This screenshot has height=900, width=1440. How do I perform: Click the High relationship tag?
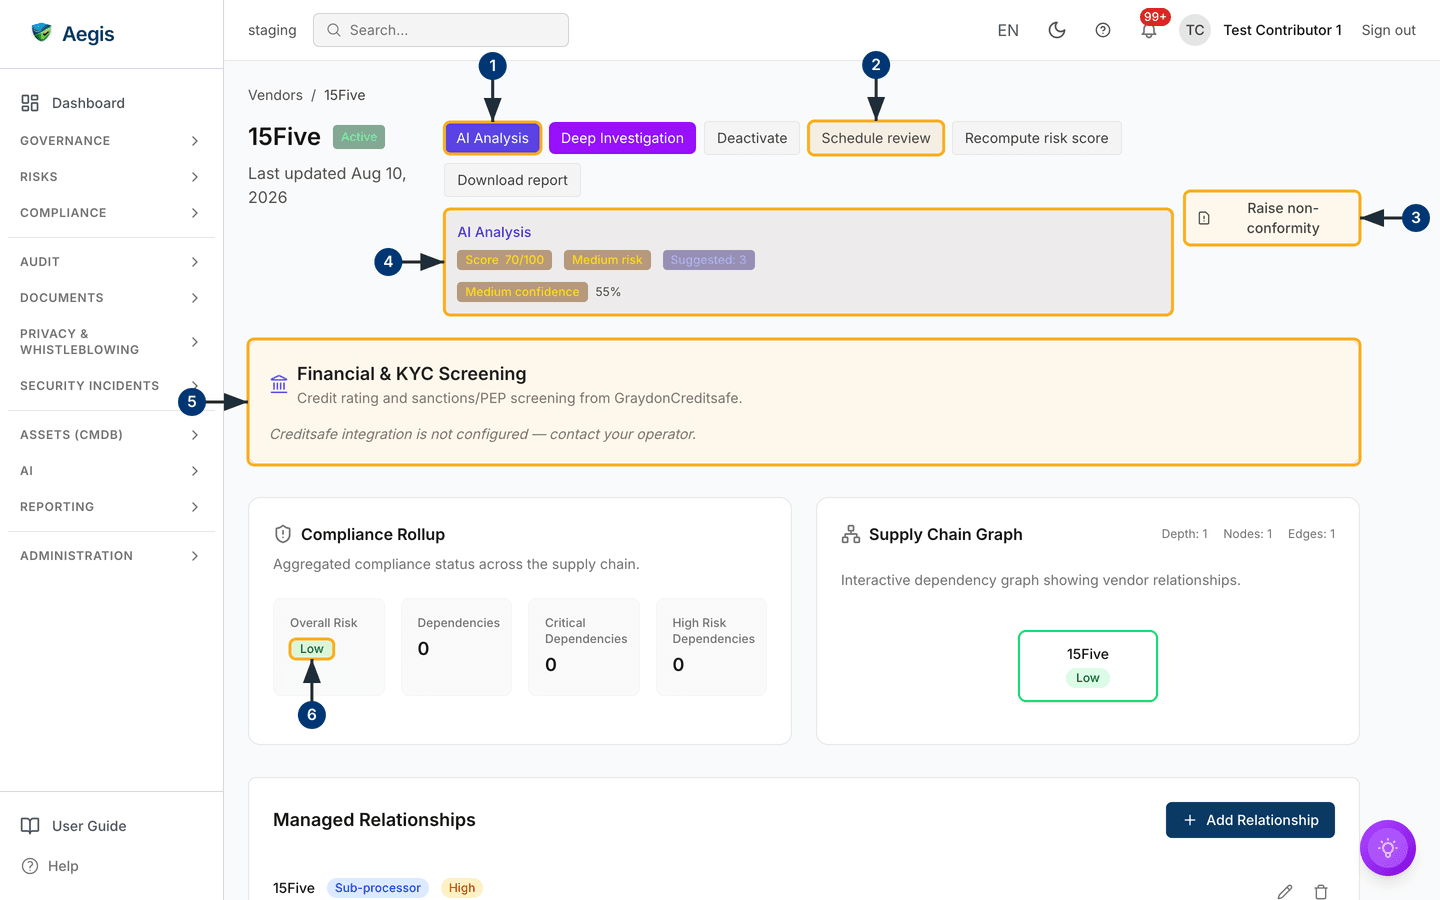(462, 888)
